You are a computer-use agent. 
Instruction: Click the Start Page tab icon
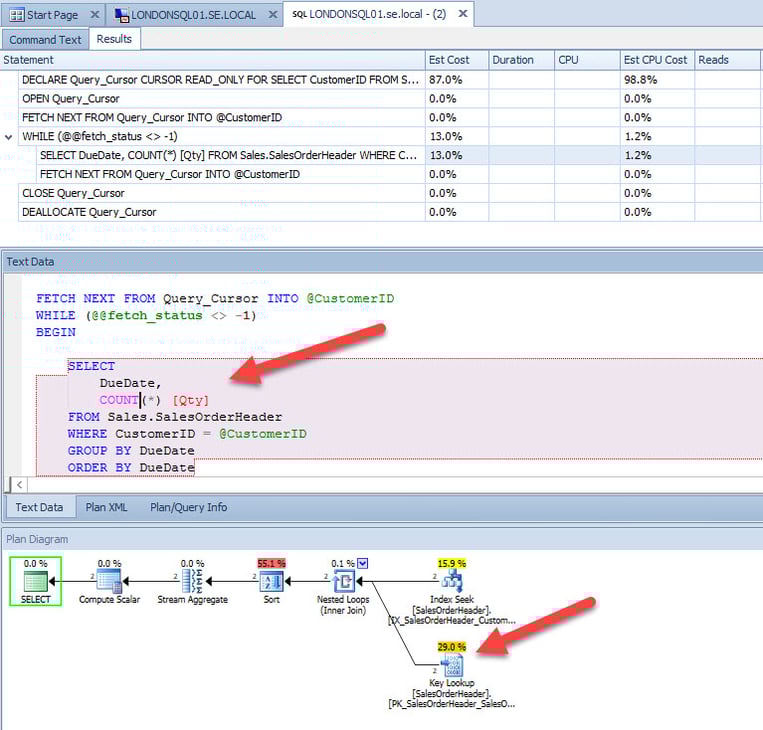pyautogui.click(x=17, y=15)
